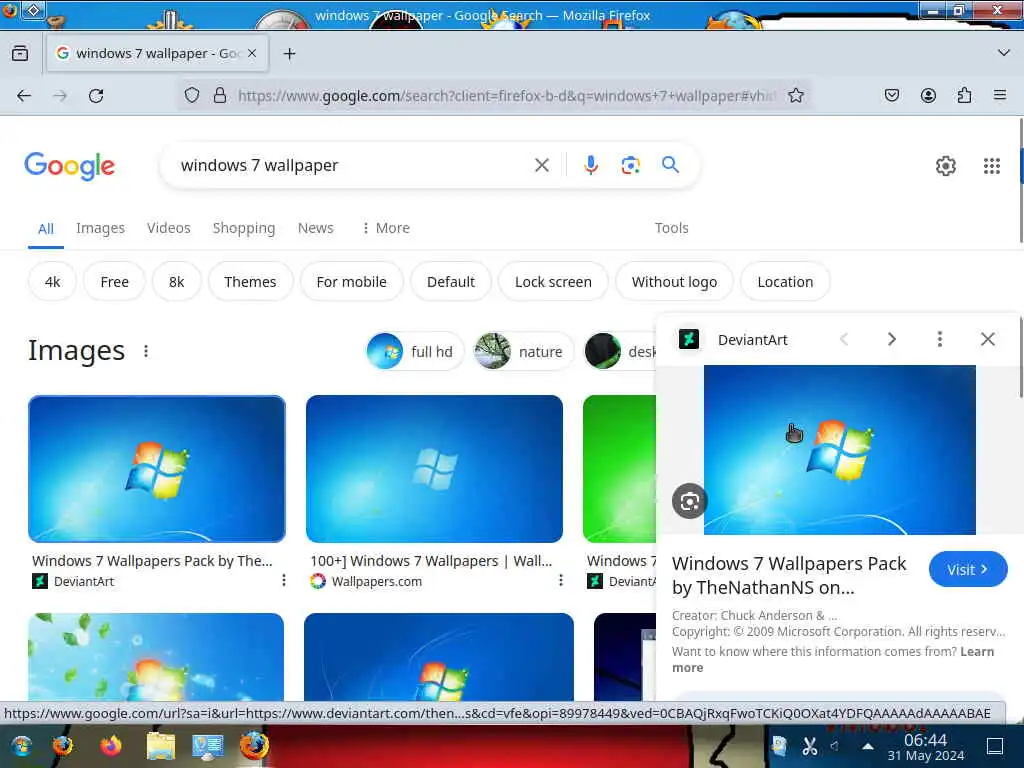The height and width of the screenshot is (768, 1024).
Task: Click the Google search box text
Action: coord(259,165)
